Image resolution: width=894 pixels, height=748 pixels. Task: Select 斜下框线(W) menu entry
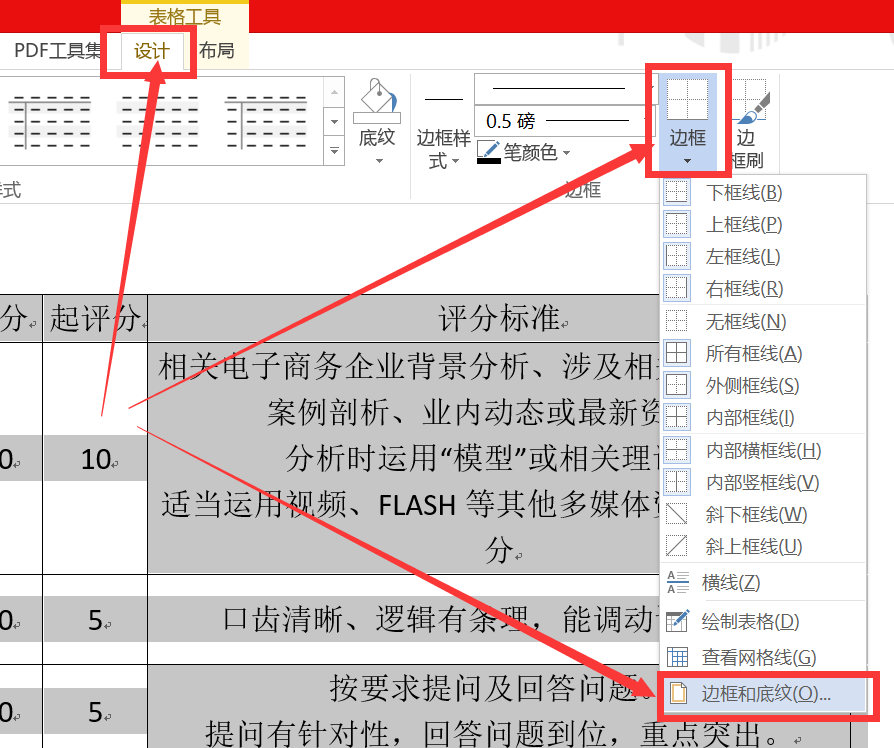tap(763, 514)
